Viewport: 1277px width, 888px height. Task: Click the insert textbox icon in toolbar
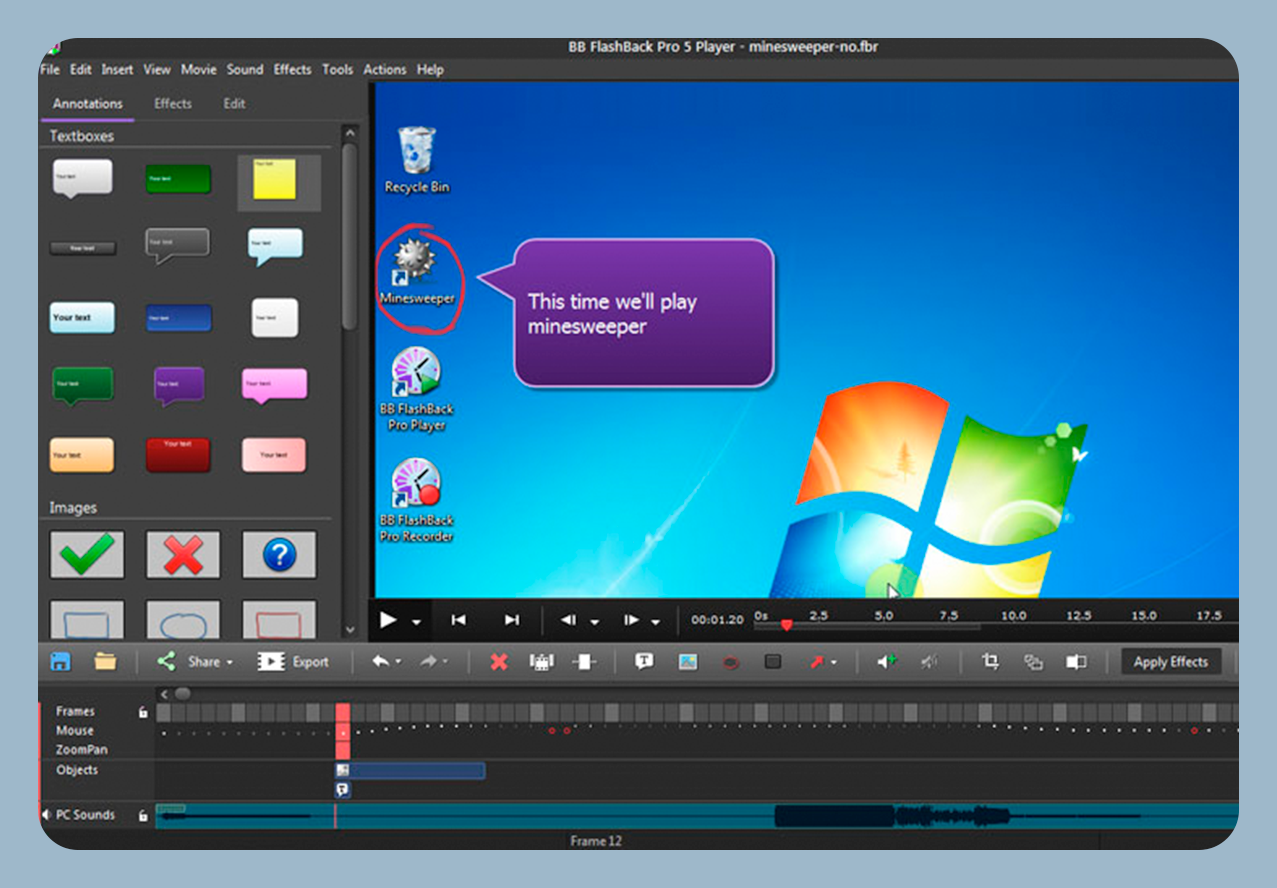[644, 662]
